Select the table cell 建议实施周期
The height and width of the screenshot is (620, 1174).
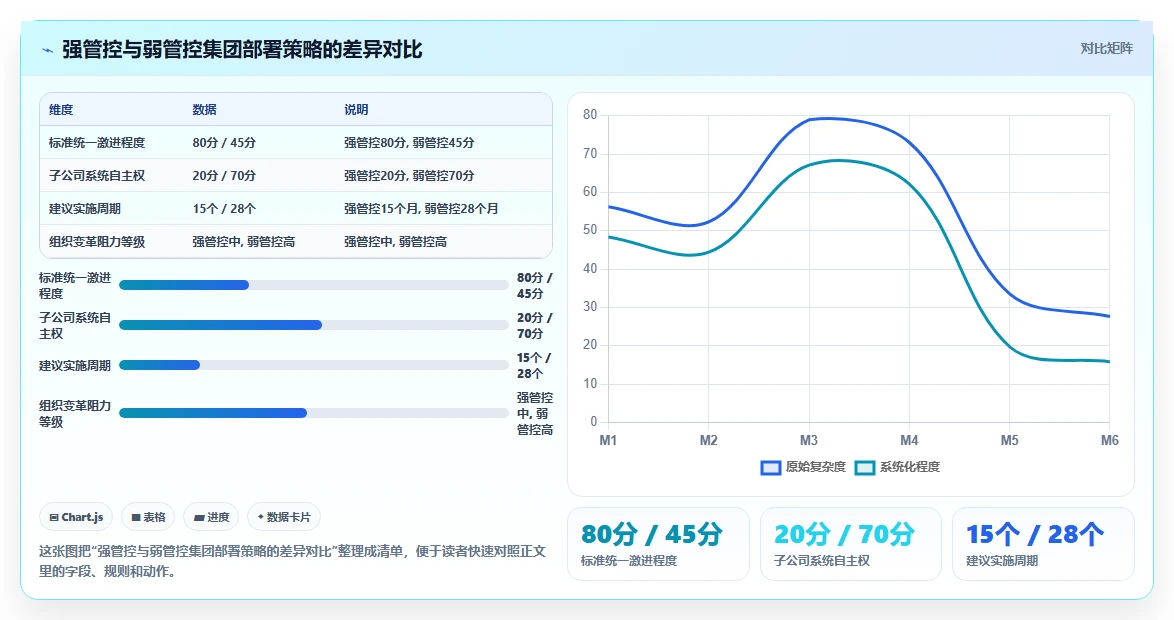coord(85,208)
